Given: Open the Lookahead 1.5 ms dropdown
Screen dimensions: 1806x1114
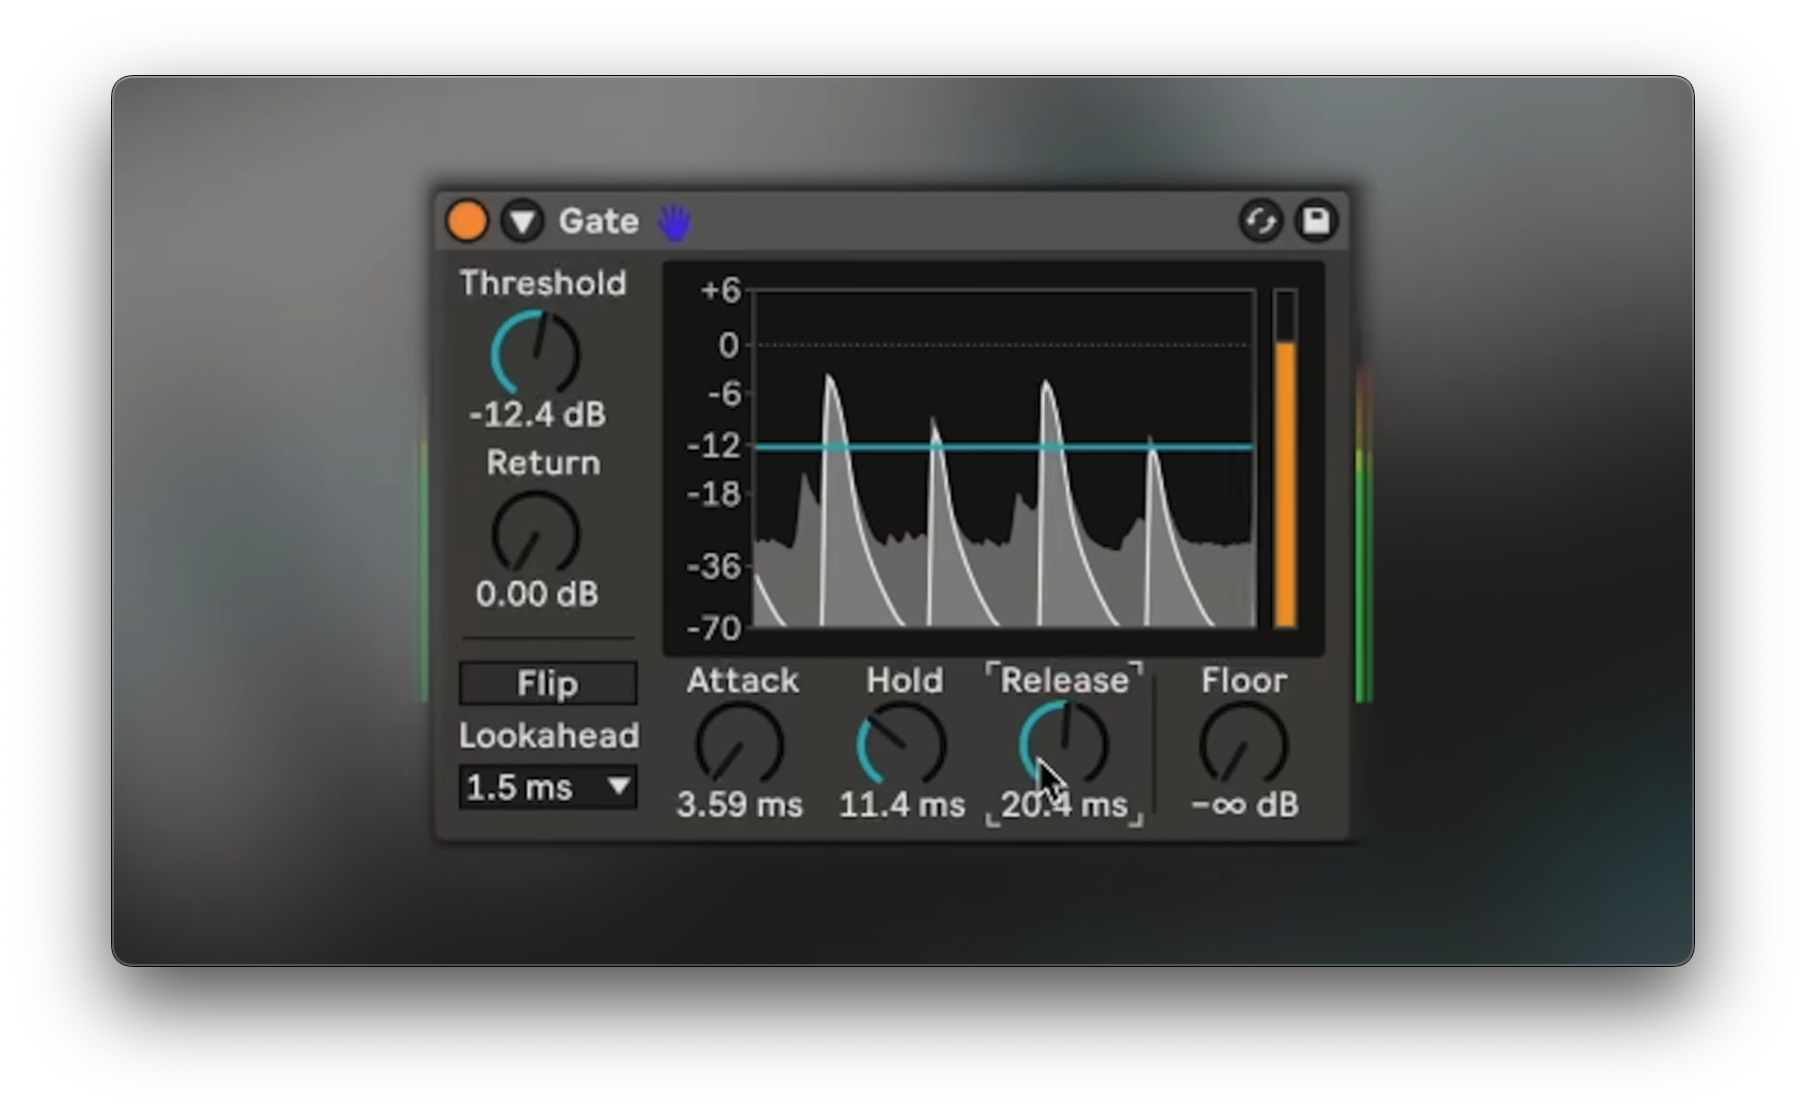Looking at the screenshot, I should 548,788.
